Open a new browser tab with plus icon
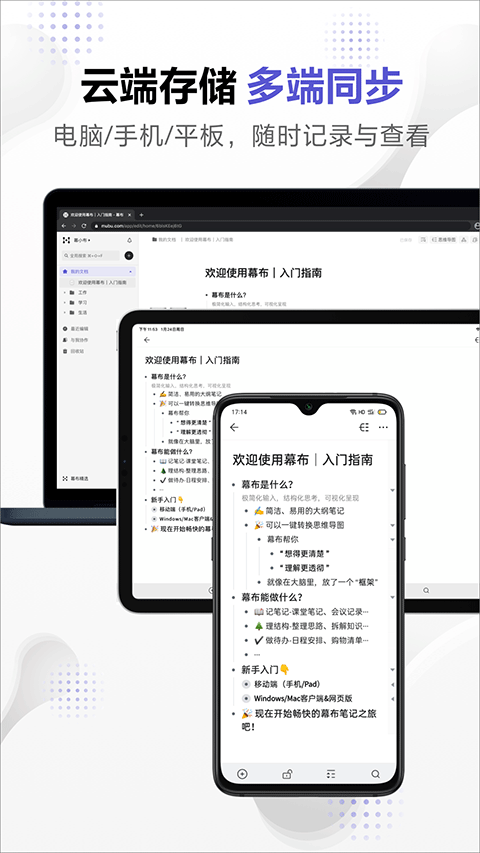 pyautogui.click(x=141, y=215)
